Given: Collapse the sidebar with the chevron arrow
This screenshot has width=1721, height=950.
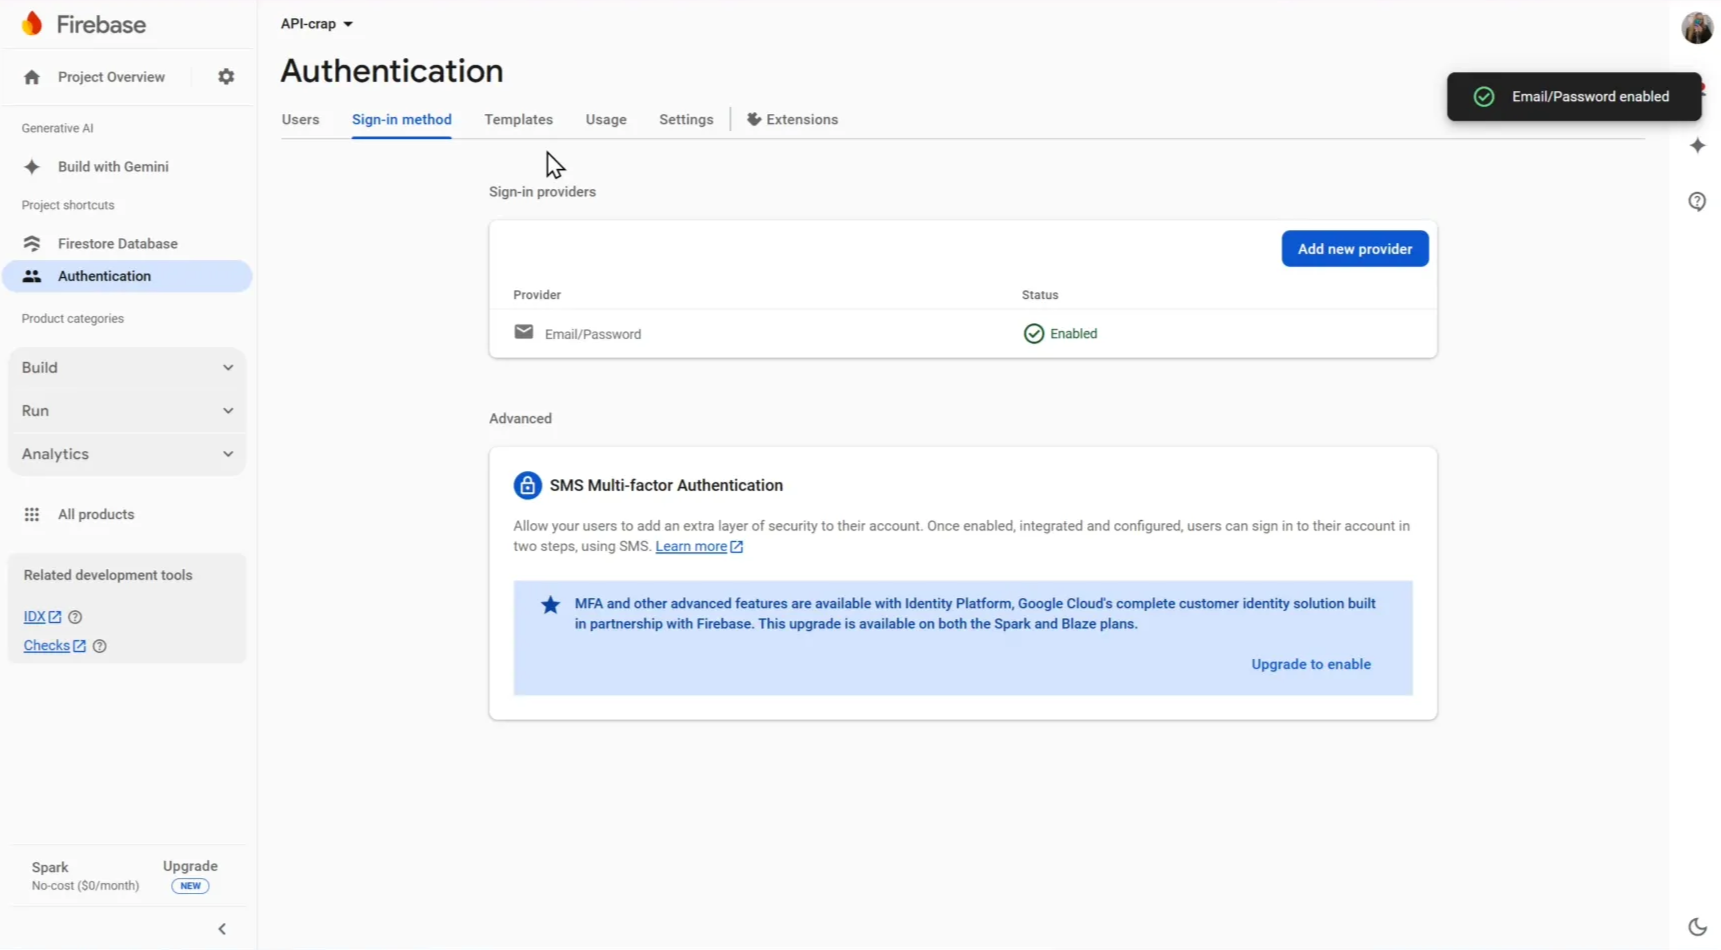Looking at the screenshot, I should click(x=222, y=929).
